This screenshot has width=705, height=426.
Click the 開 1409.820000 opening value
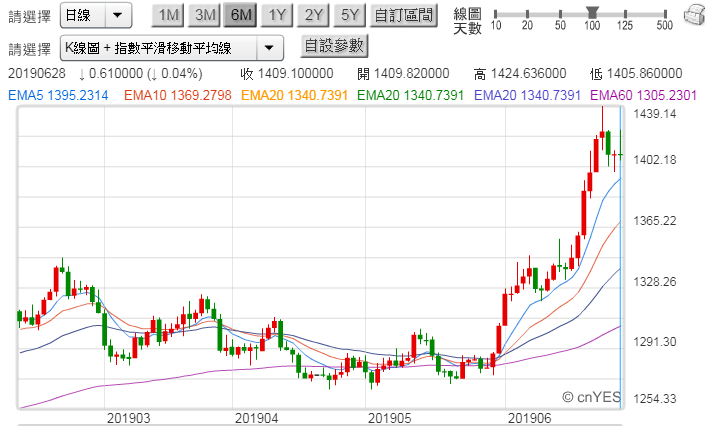tap(403, 73)
